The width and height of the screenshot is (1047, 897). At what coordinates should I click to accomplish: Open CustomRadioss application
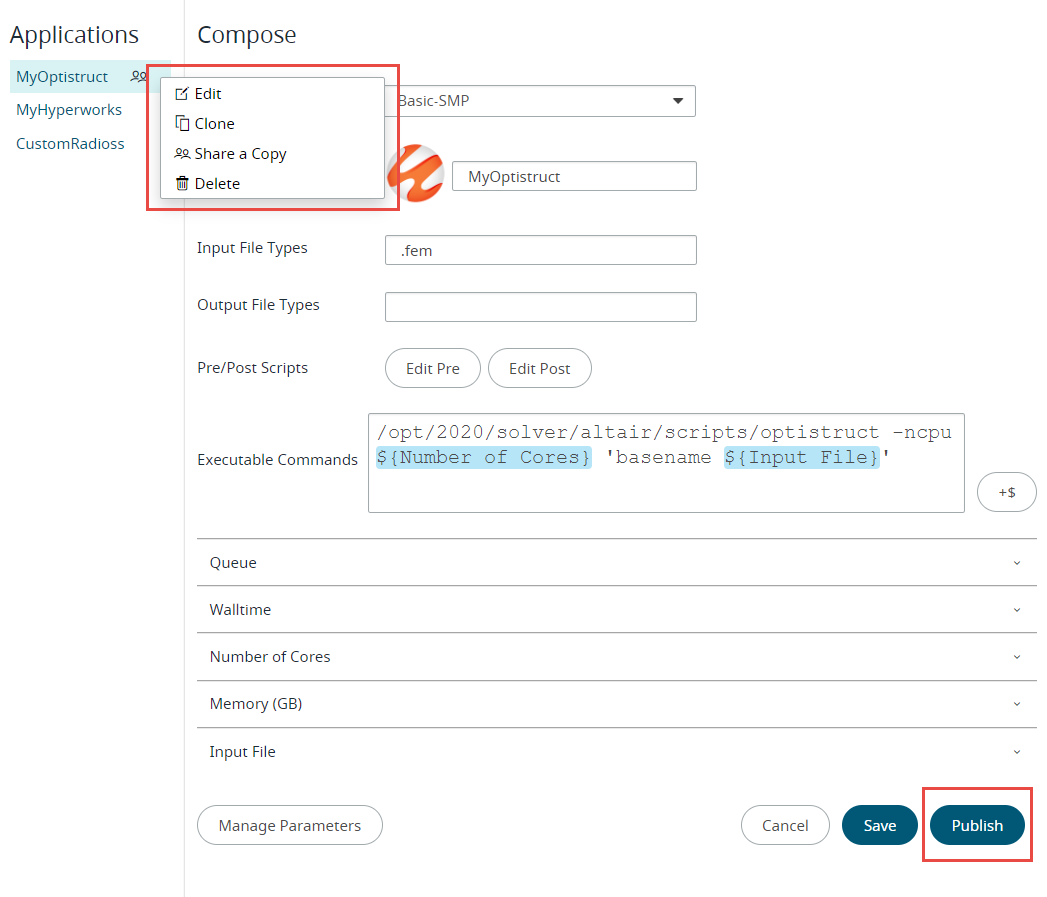70,144
